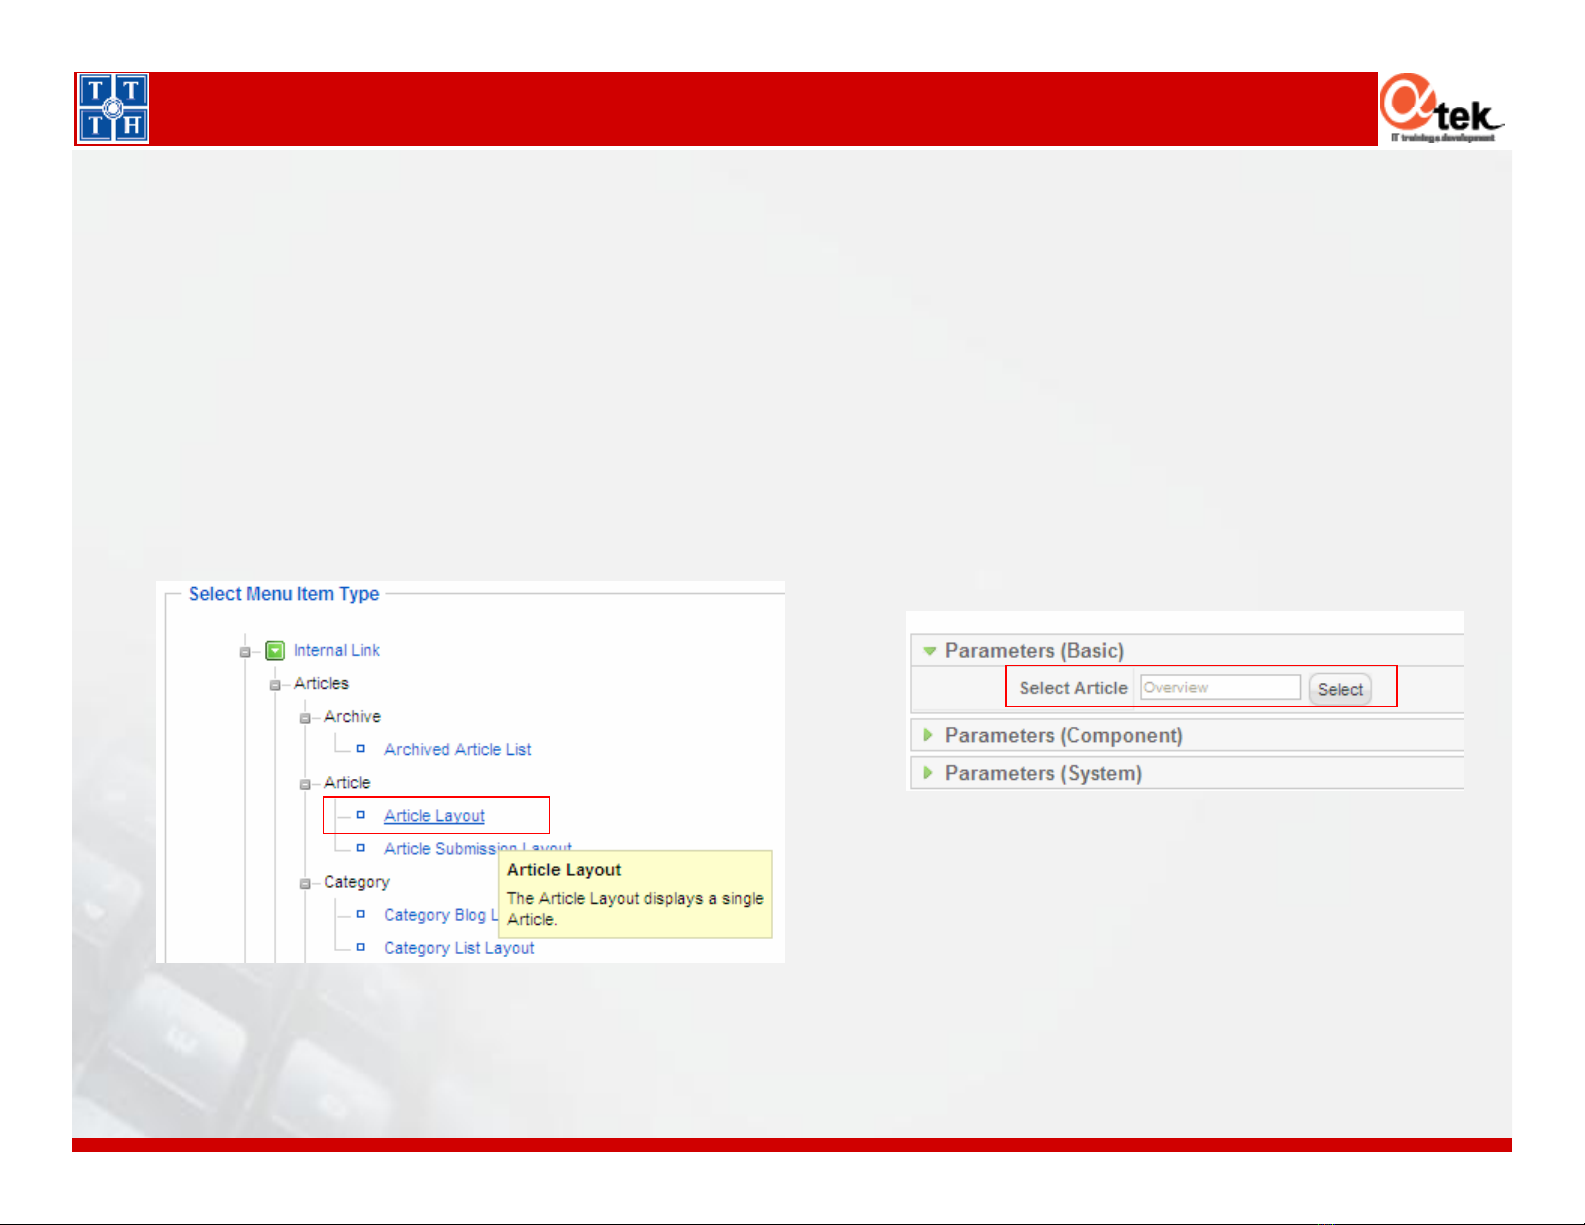1585x1225 pixels.
Task: Expand the Parameters (System) panel
Action: tap(928, 773)
